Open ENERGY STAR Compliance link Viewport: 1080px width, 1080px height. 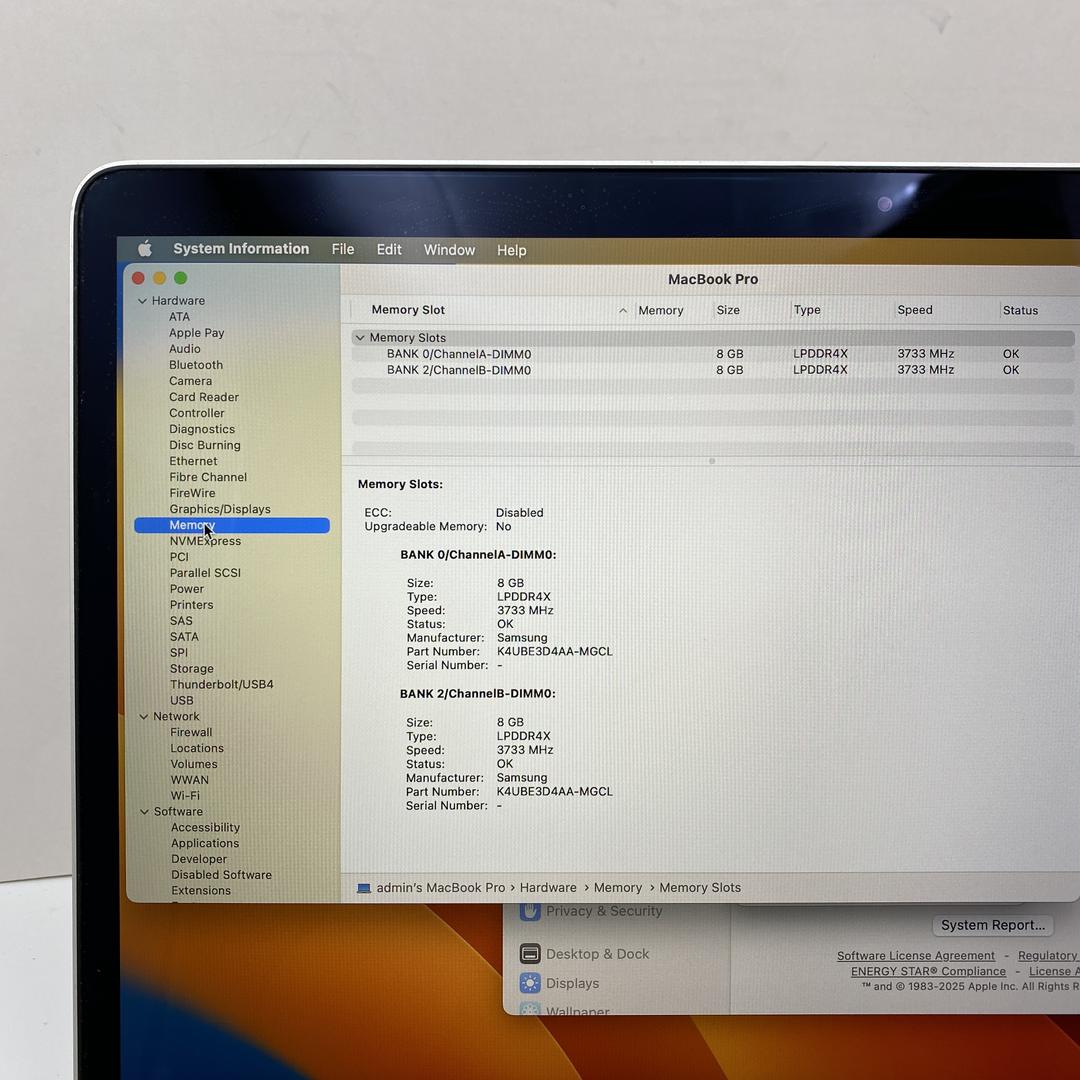point(928,971)
